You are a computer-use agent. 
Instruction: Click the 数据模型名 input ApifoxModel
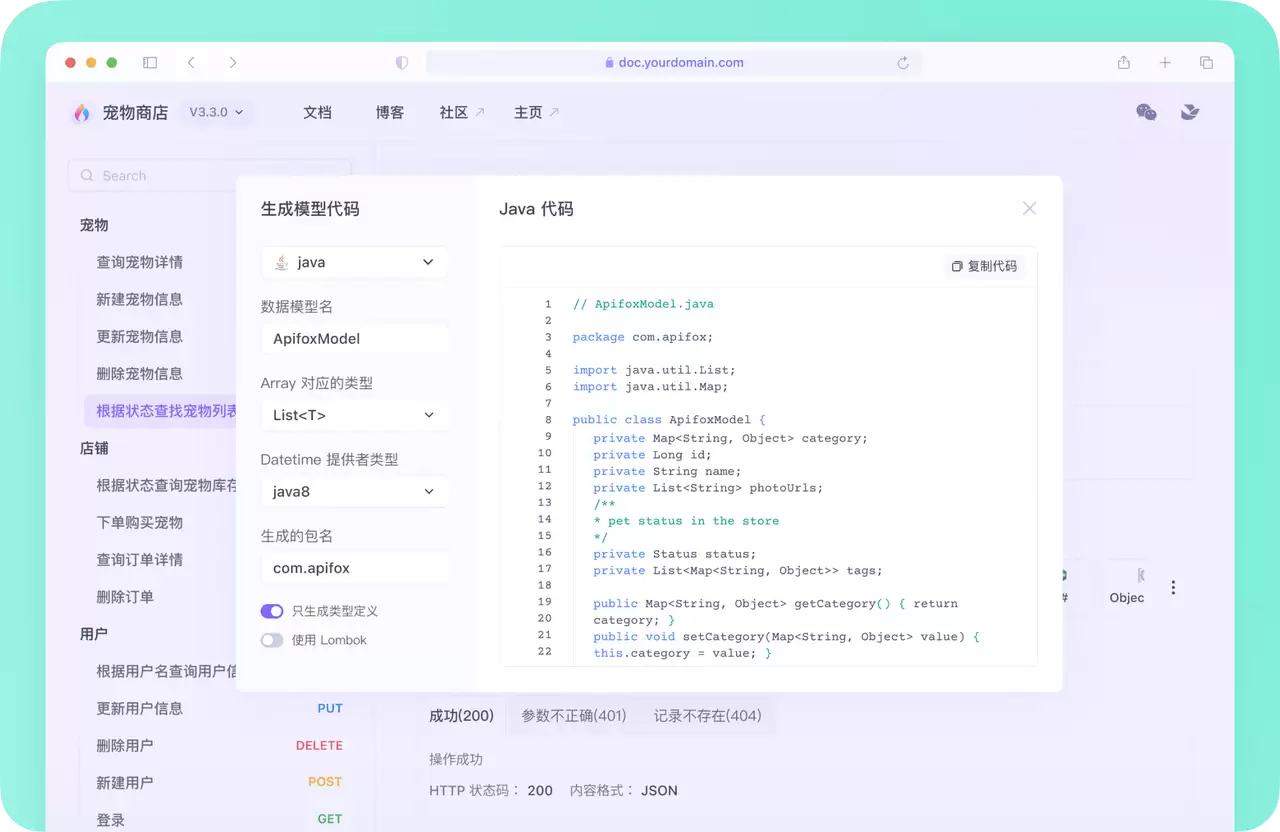[354, 339]
